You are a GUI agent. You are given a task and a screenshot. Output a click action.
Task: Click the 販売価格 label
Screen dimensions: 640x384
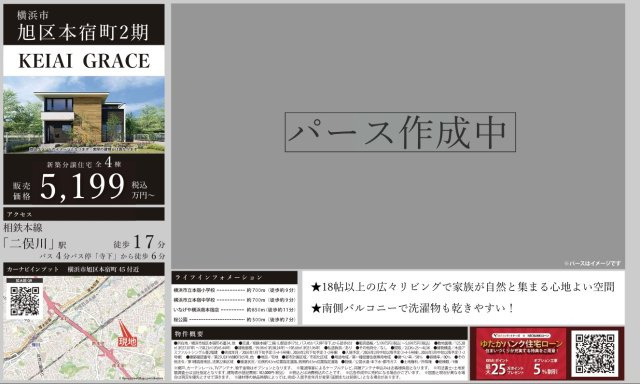point(22,191)
